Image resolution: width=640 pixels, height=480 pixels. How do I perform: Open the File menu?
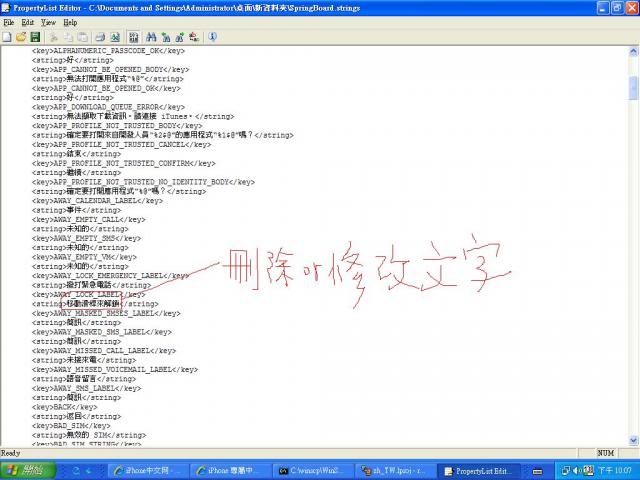9,22
